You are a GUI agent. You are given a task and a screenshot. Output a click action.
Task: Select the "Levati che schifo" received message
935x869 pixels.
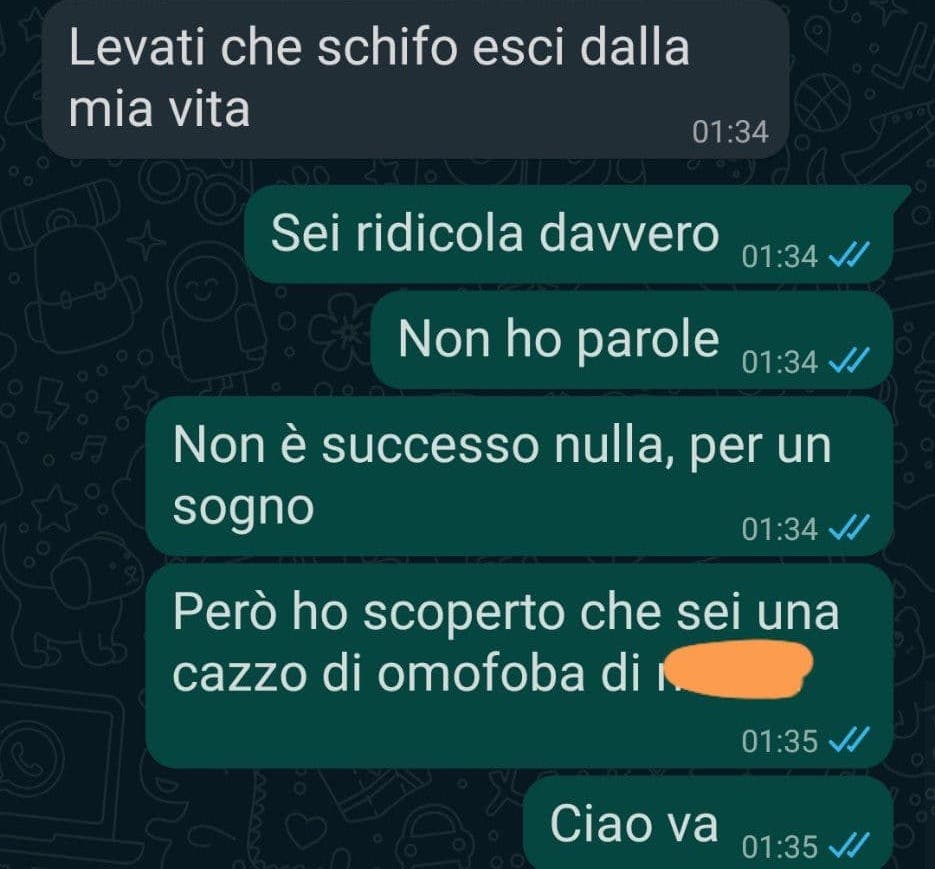[x=415, y=81]
